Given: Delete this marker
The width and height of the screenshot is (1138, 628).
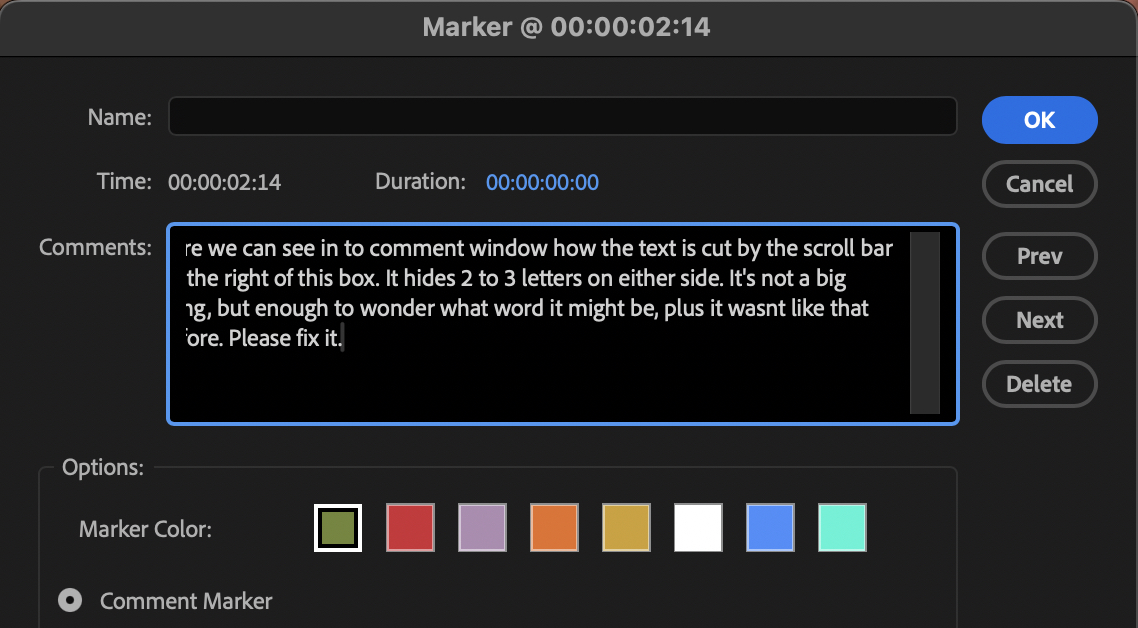Looking at the screenshot, I should [x=1039, y=384].
